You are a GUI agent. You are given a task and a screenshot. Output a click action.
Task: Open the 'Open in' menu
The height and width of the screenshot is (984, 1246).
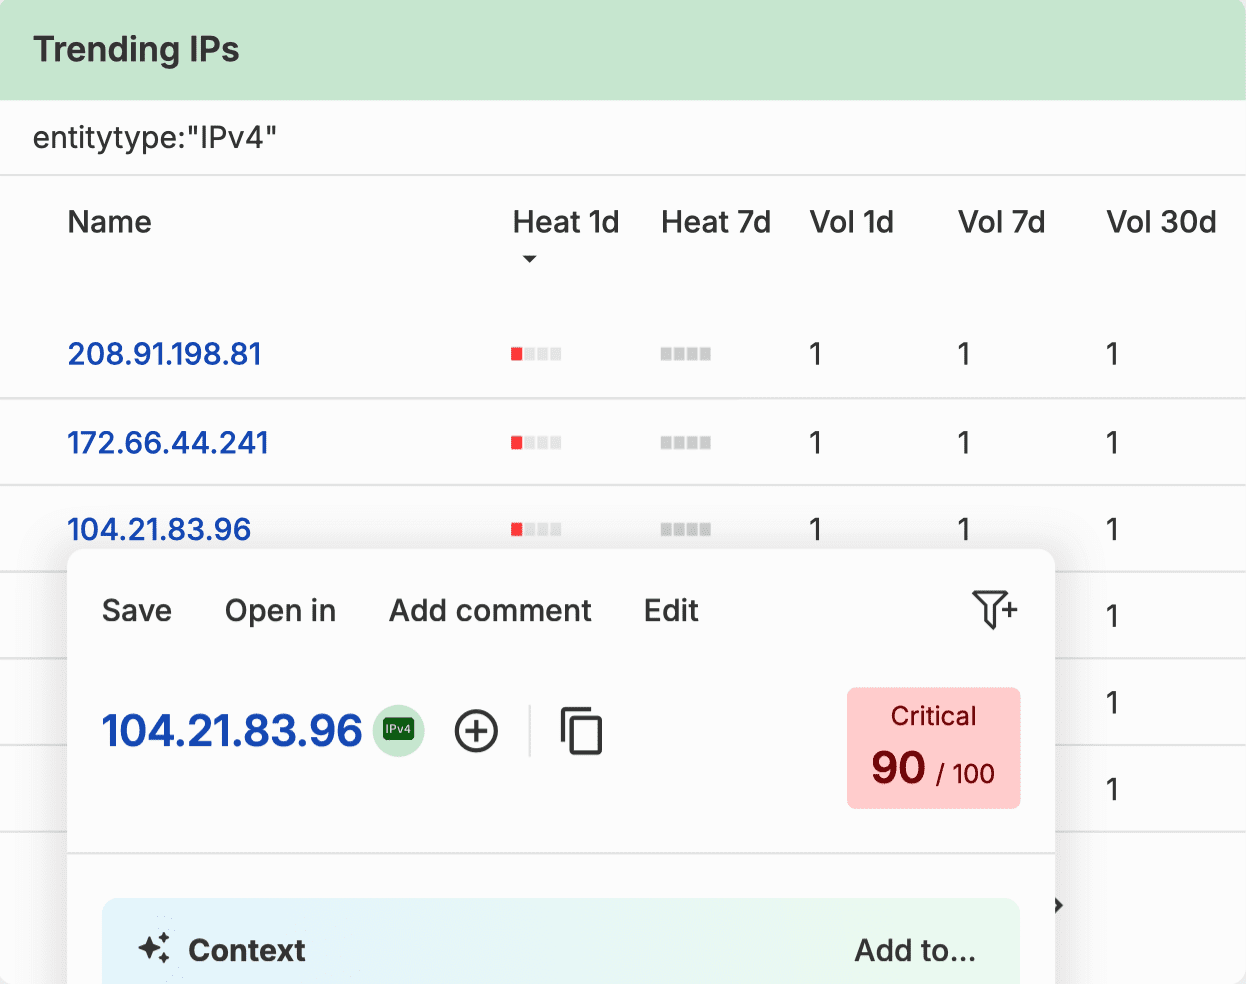point(280,610)
